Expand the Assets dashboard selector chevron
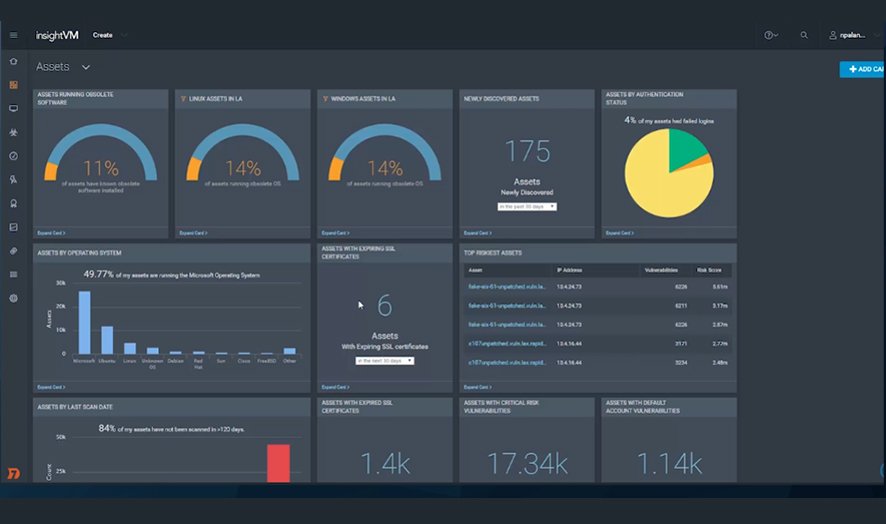 pos(86,67)
